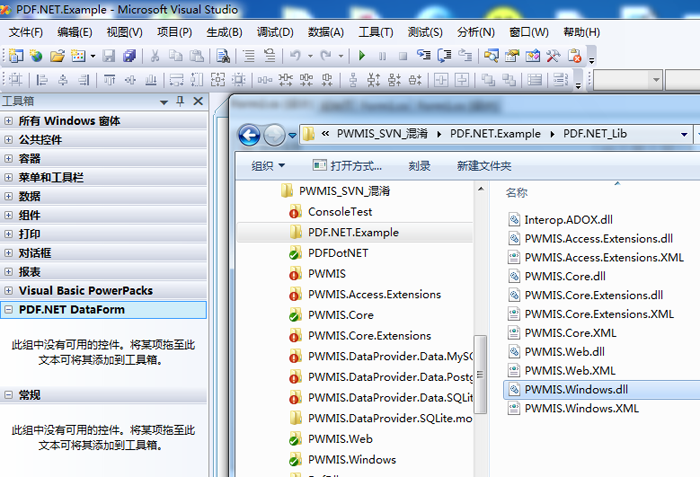Open the 工具(T) menu
Screen dimensions: 700x477
(x=375, y=32)
